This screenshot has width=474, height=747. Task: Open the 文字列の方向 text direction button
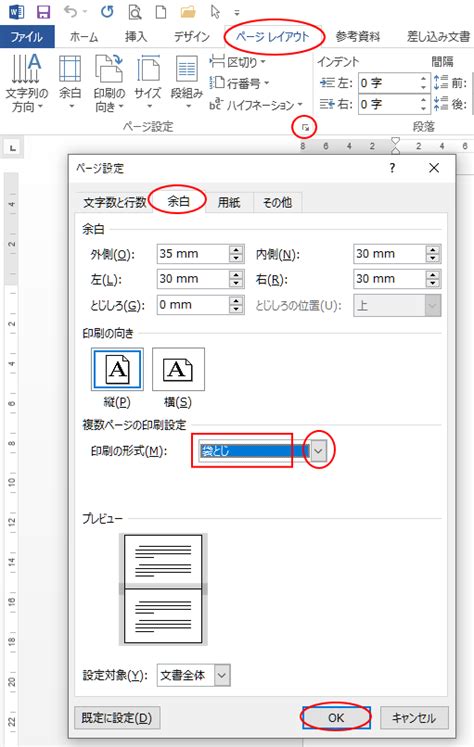coord(27,82)
